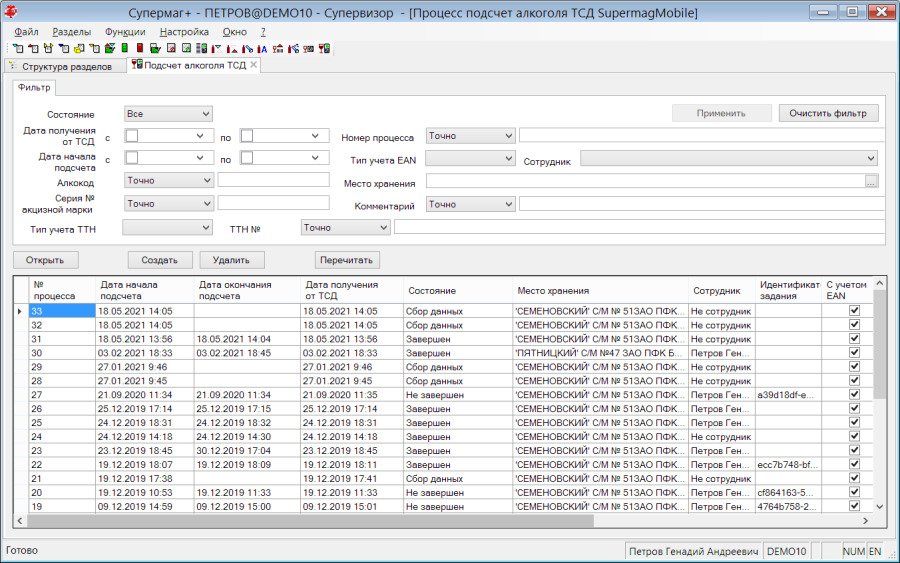
Task: Open the 'Тип учета EAN' dropdown
Action: (x=470, y=158)
